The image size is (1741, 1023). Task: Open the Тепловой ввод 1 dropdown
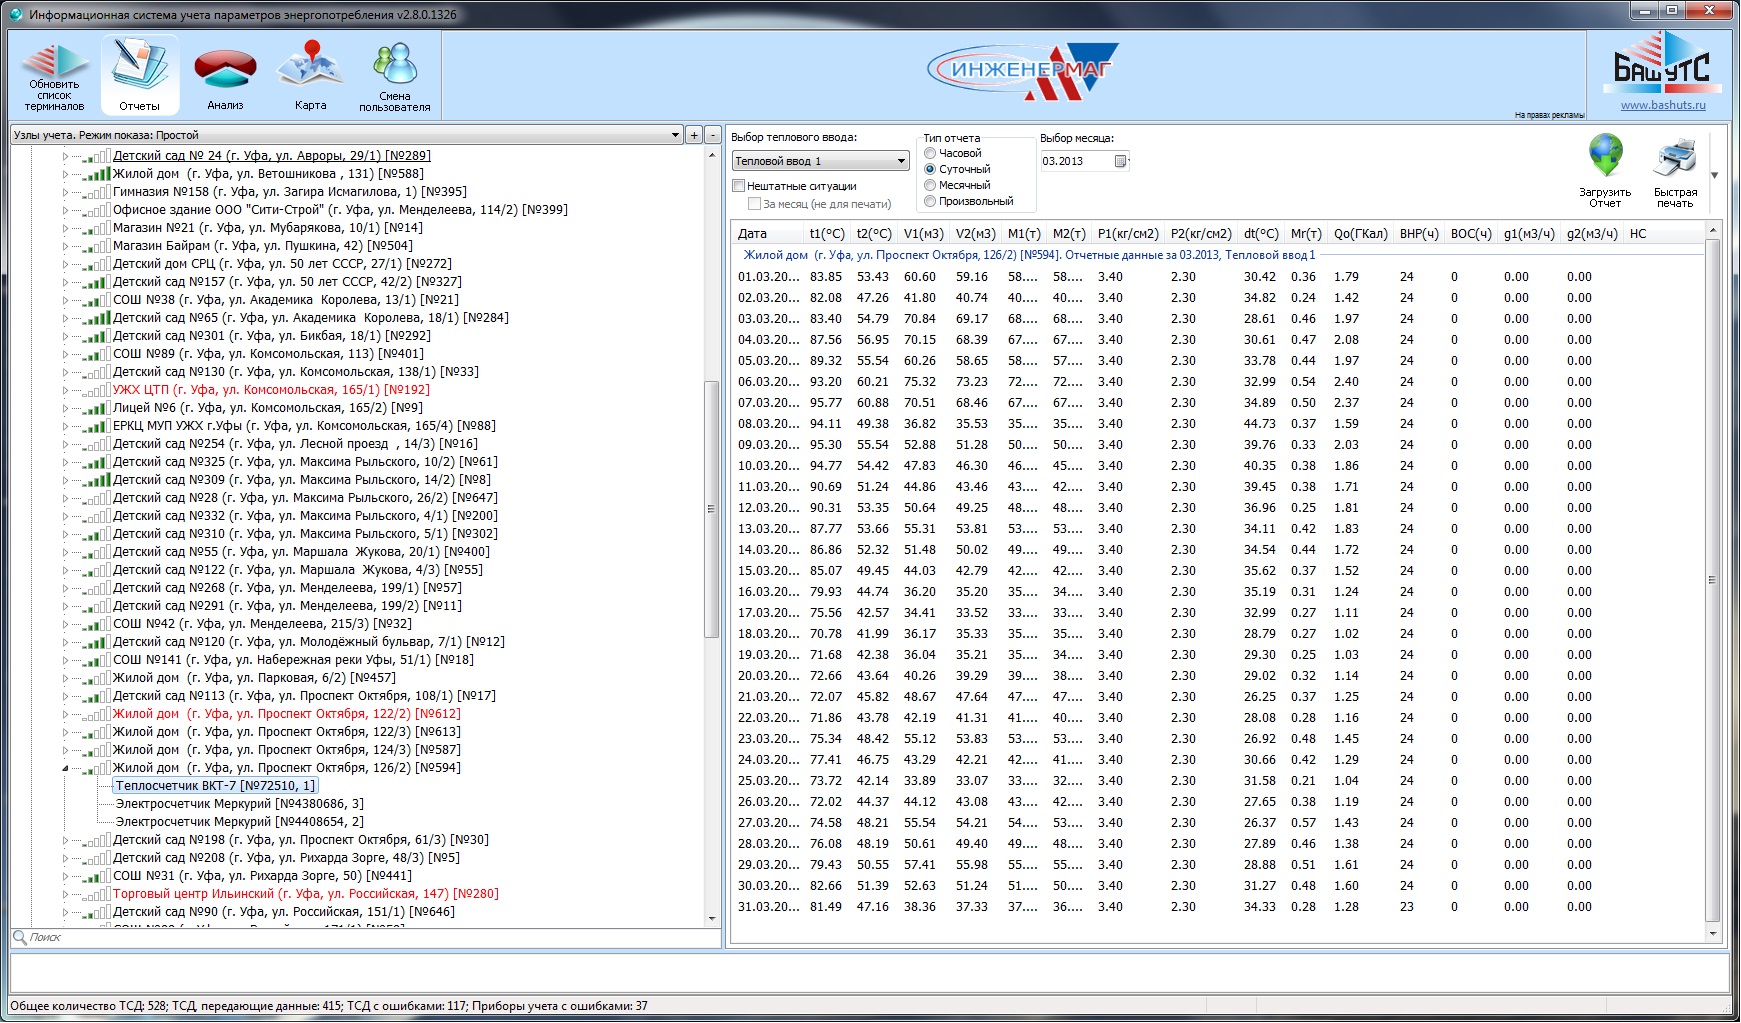tap(820, 161)
